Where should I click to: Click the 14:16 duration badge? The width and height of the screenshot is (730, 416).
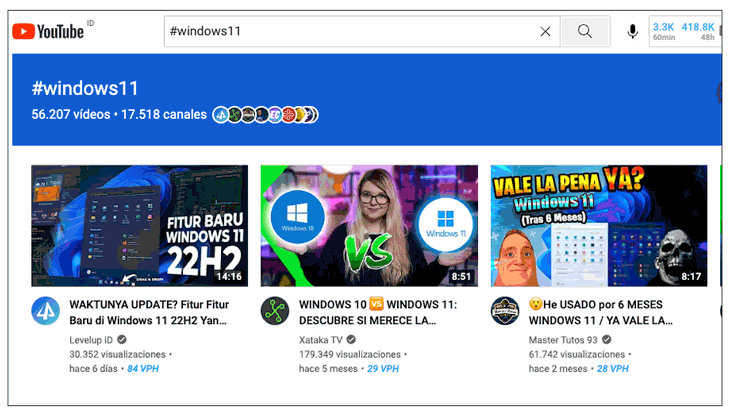[x=229, y=276]
